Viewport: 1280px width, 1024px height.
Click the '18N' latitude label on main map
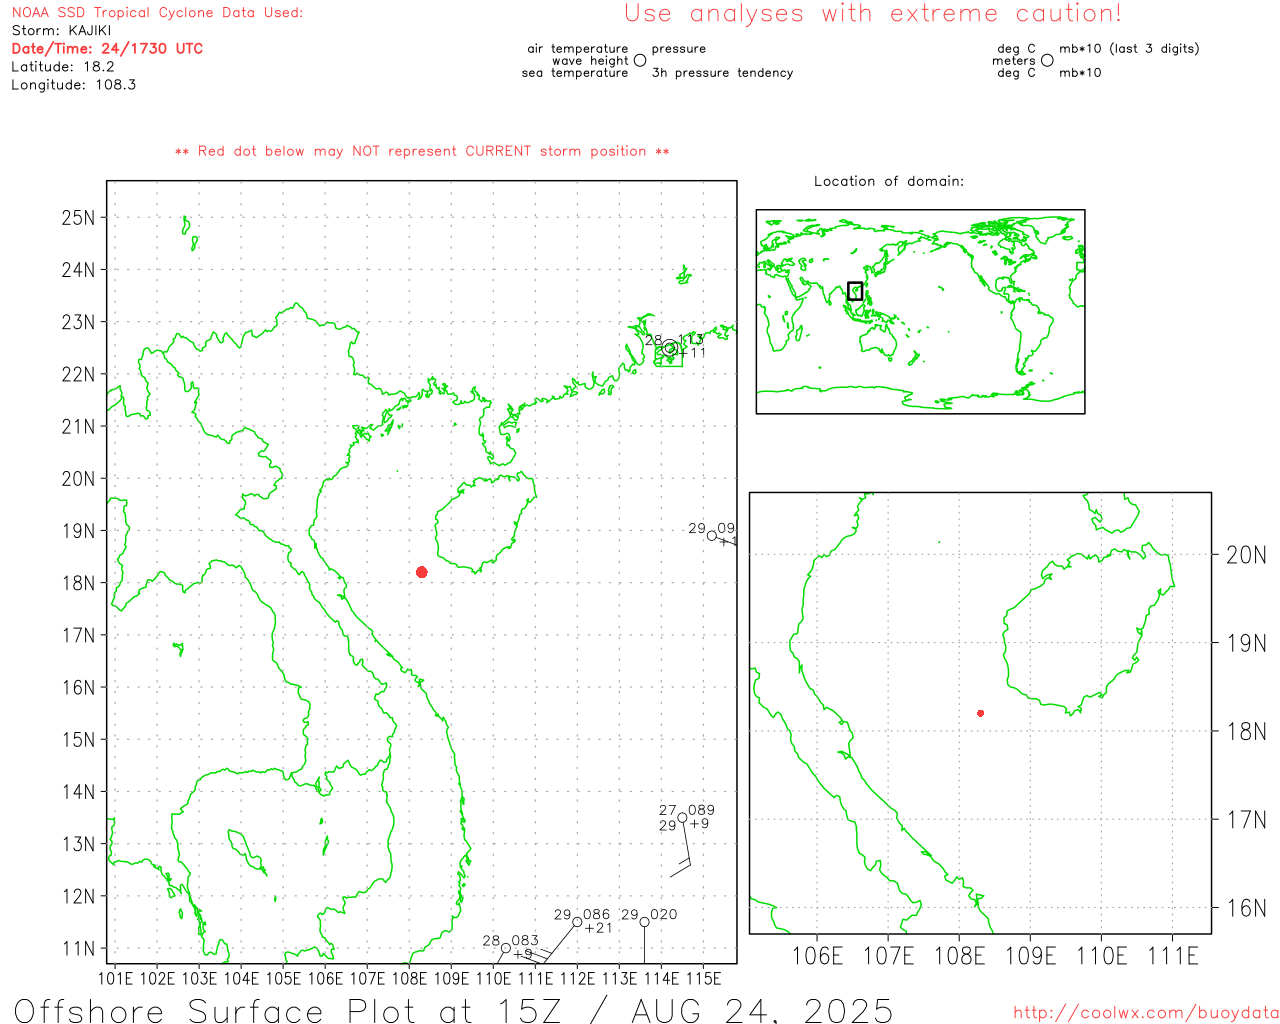pos(78,583)
